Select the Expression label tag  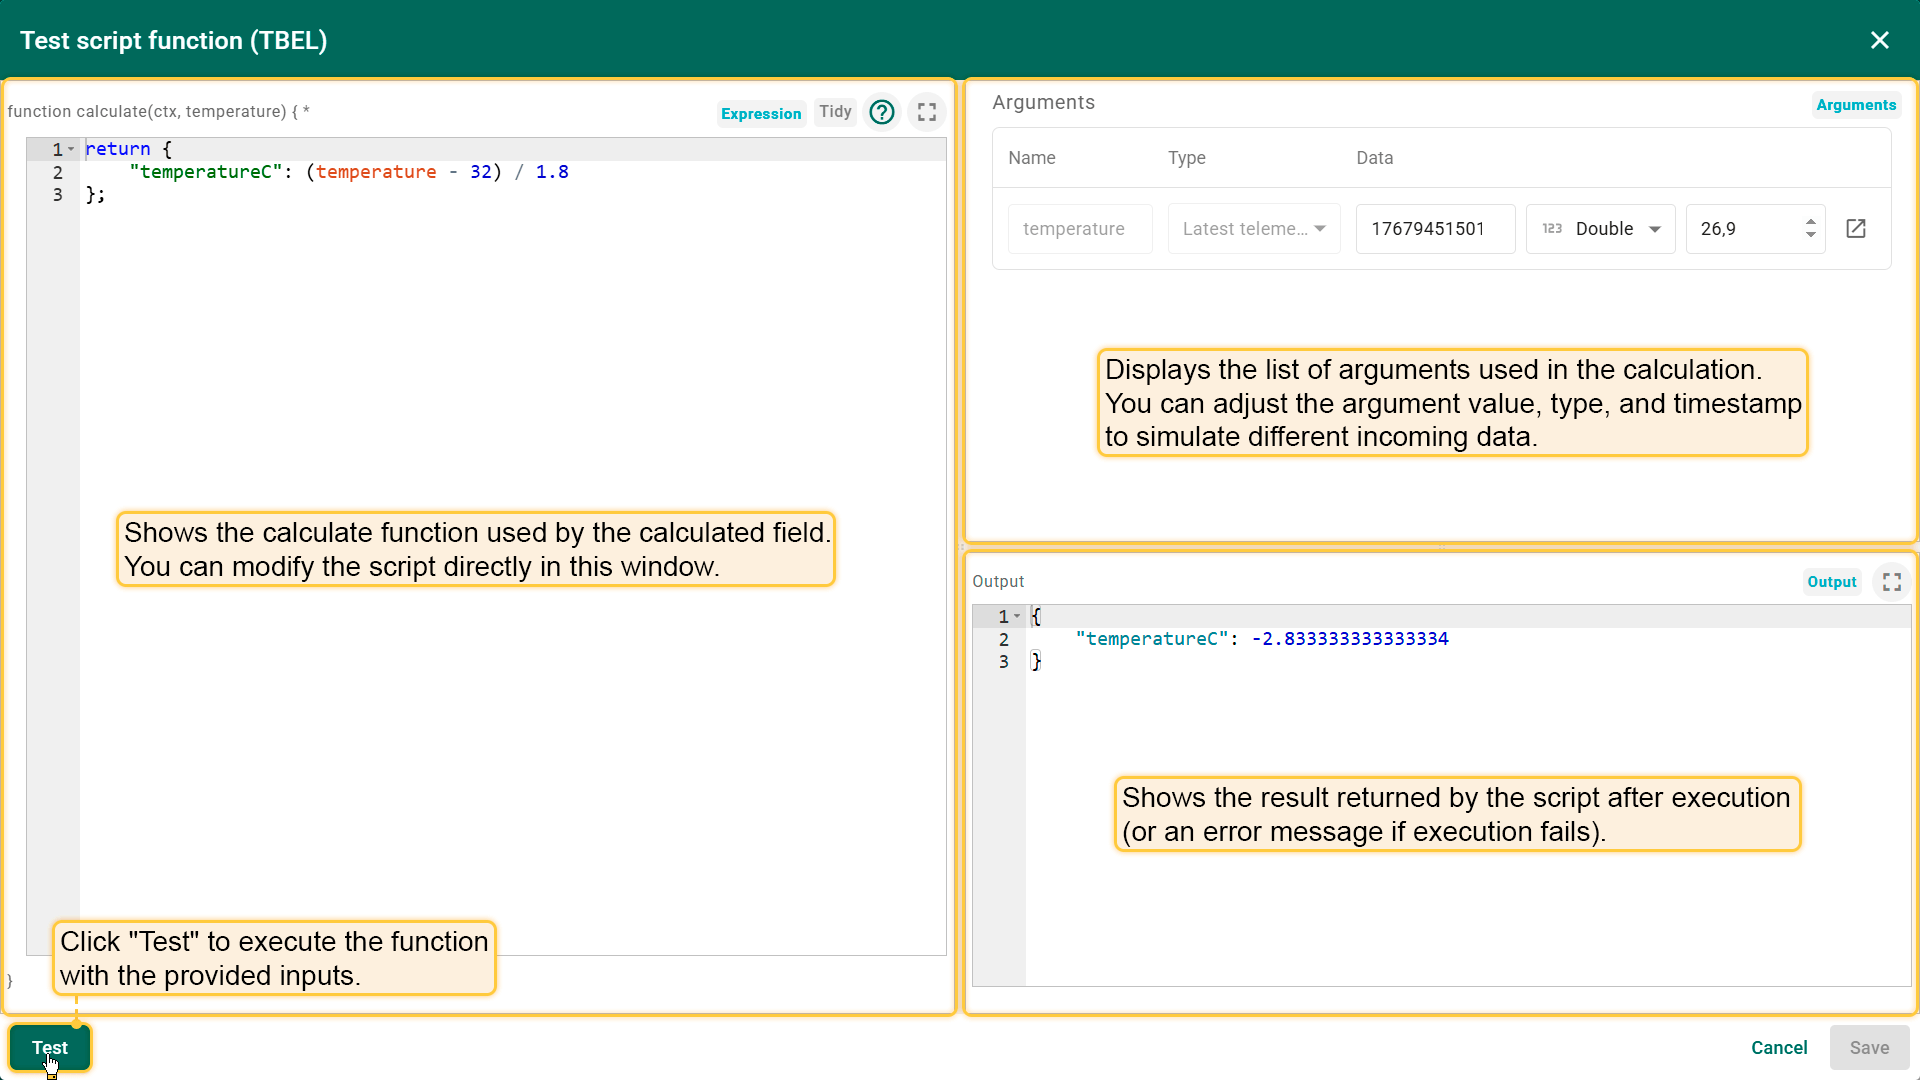point(761,114)
